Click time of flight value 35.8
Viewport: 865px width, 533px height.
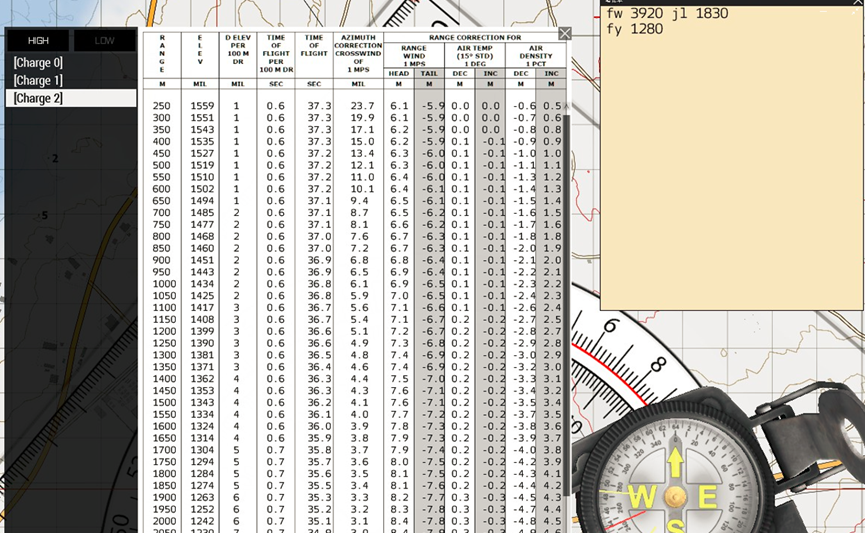pyautogui.click(x=320, y=450)
